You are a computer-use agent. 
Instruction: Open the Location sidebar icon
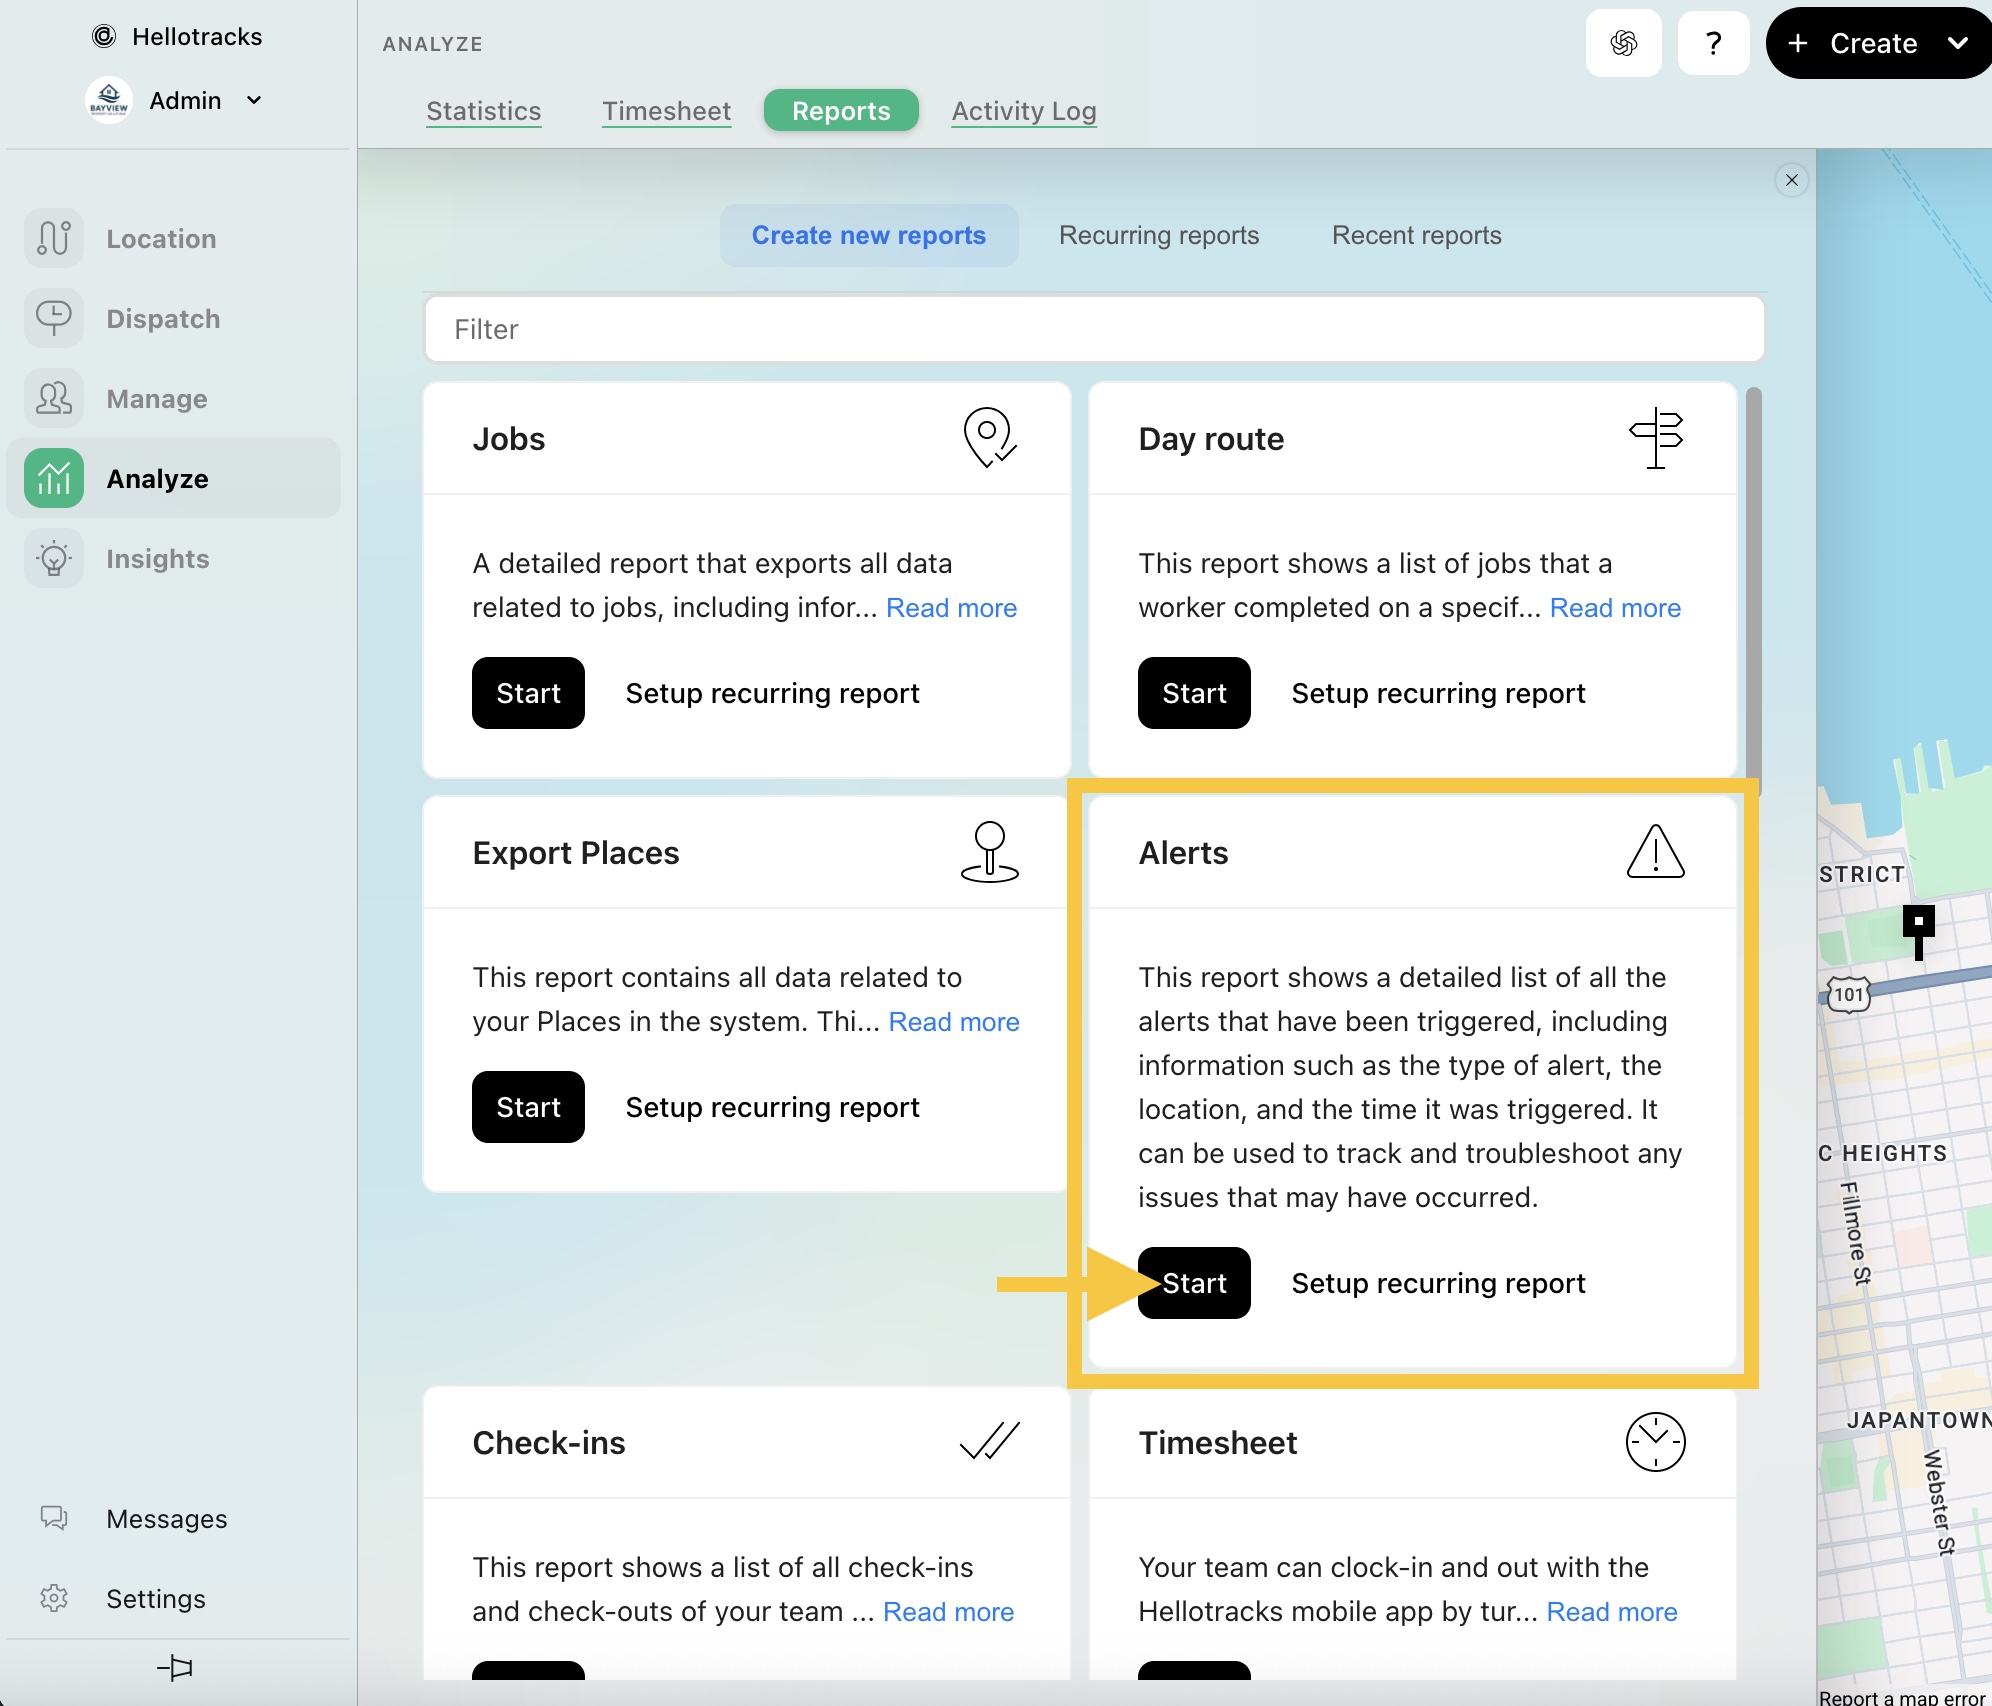(x=54, y=238)
